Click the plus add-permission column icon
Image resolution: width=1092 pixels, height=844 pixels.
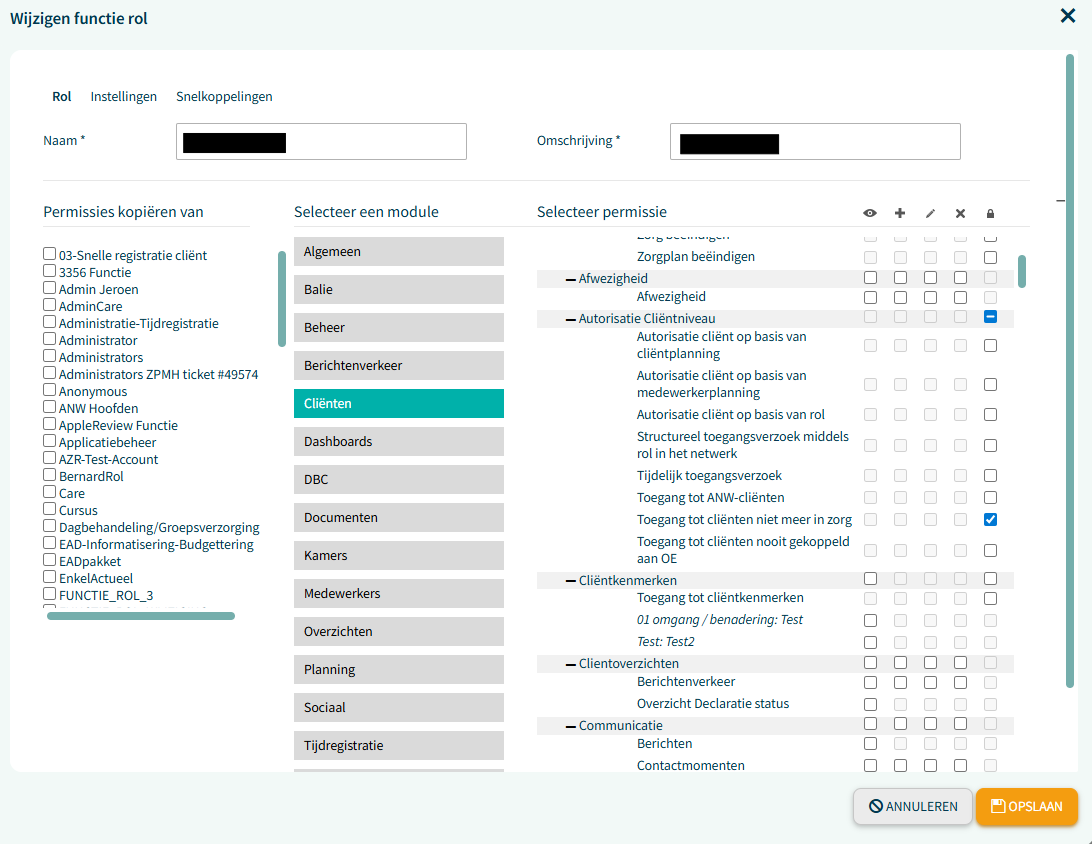click(x=900, y=213)
